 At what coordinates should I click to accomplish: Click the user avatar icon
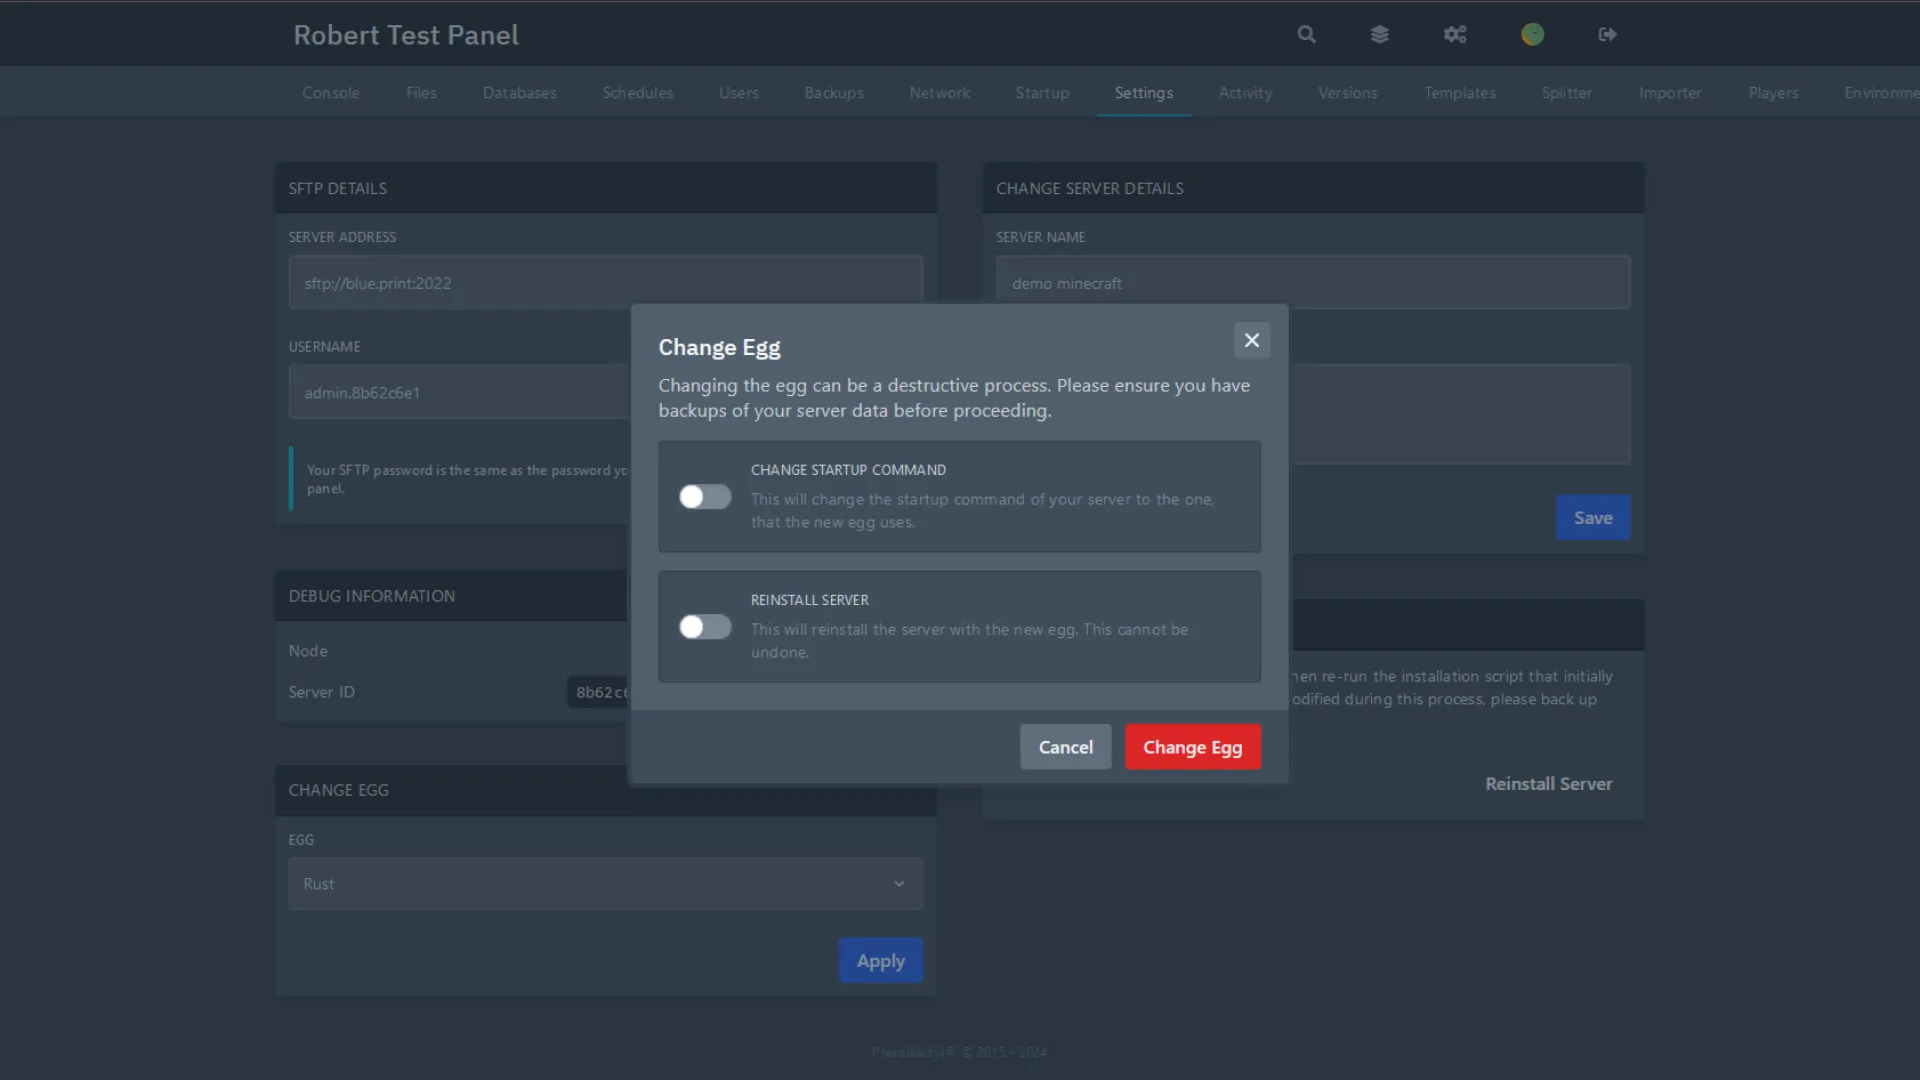pos(1532,34)
